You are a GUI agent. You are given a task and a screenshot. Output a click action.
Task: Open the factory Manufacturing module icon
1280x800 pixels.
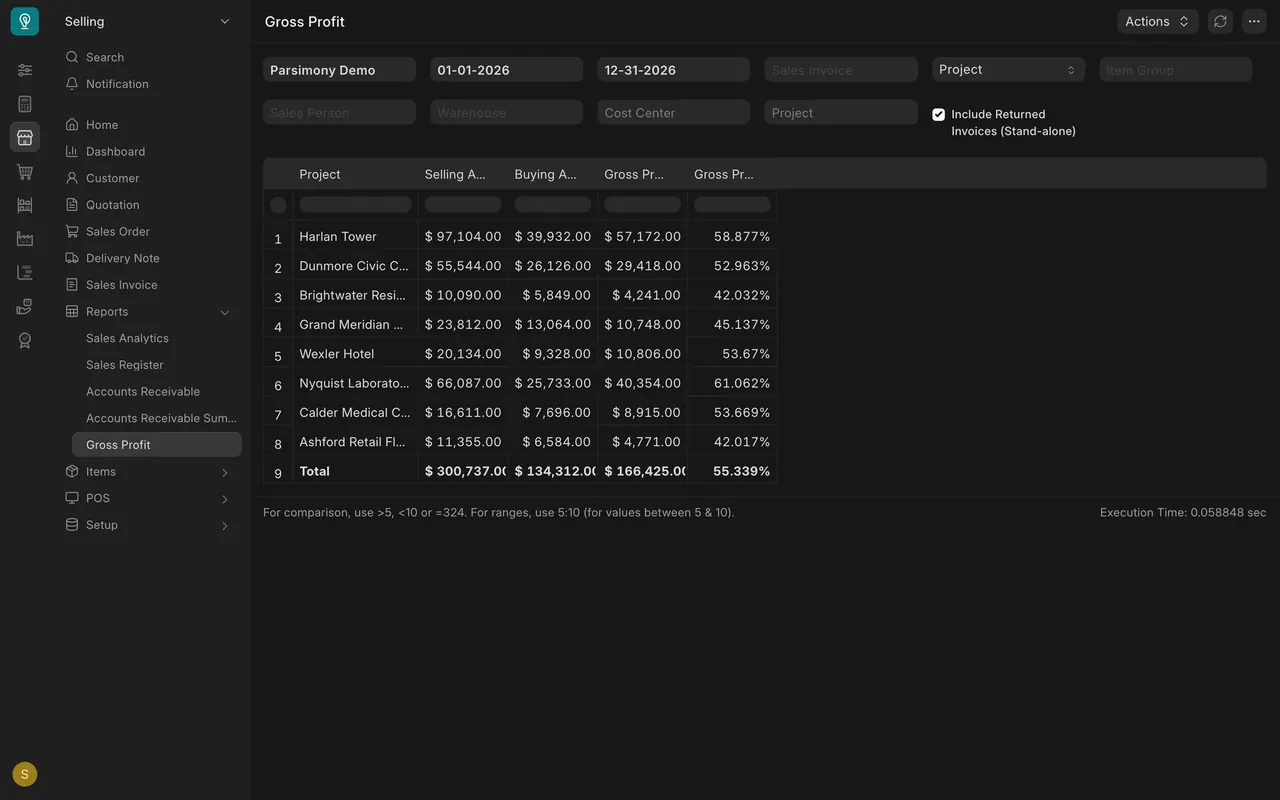(25, 239)
